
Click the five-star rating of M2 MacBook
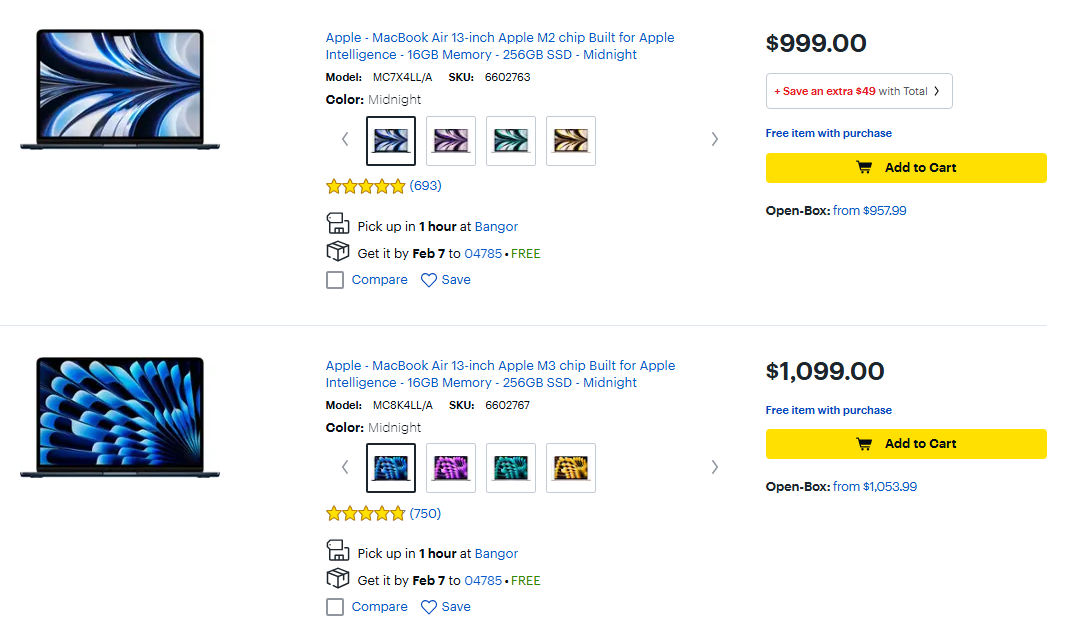[x=366, y=186]
